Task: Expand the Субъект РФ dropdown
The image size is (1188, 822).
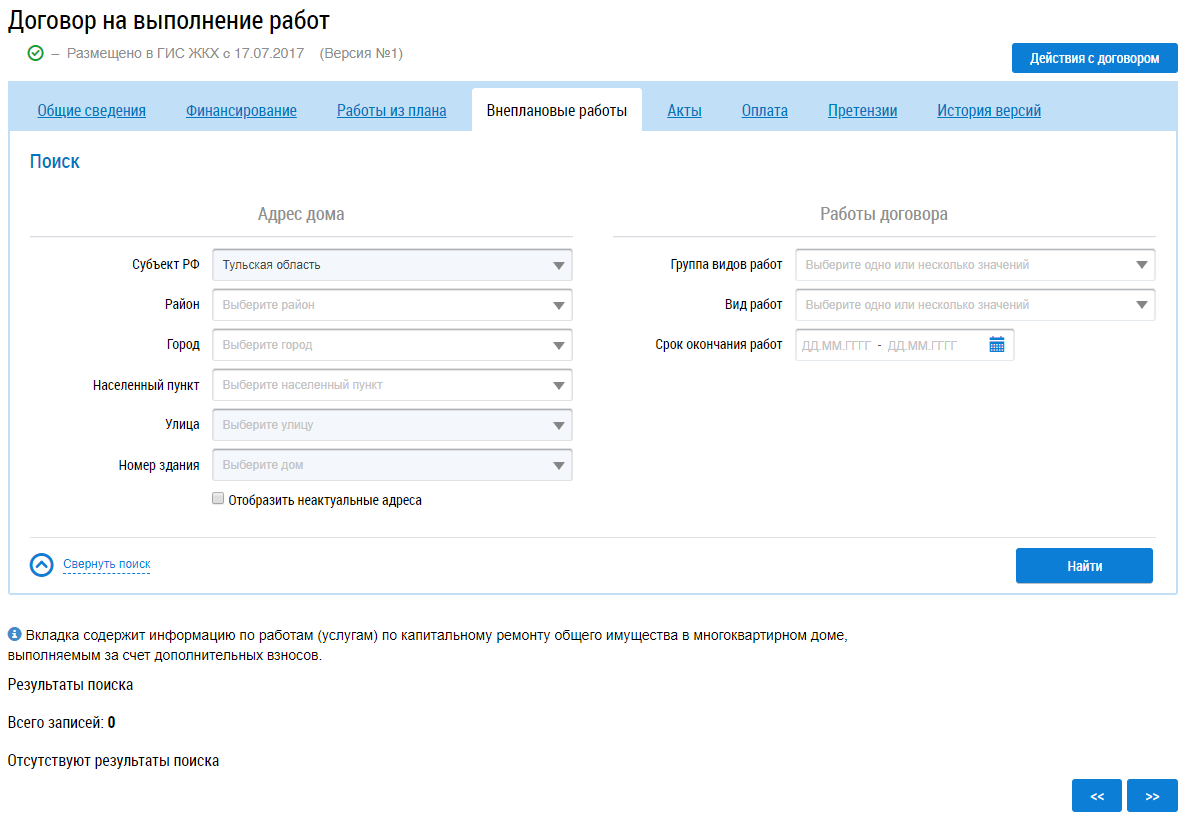Action: [392, 265]
